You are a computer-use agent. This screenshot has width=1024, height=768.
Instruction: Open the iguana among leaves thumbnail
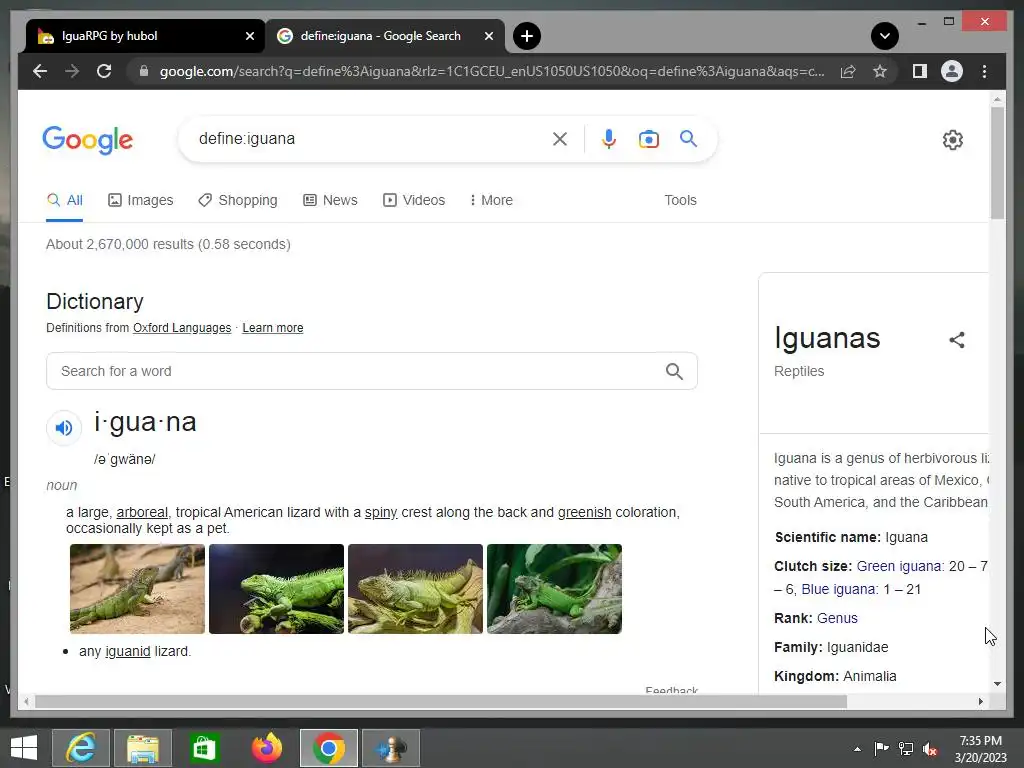point(554,589)
